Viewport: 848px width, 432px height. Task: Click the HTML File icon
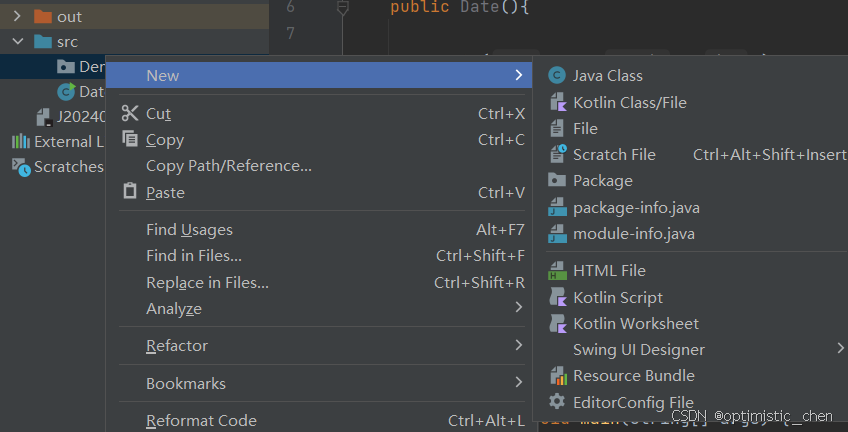[557, 270]
